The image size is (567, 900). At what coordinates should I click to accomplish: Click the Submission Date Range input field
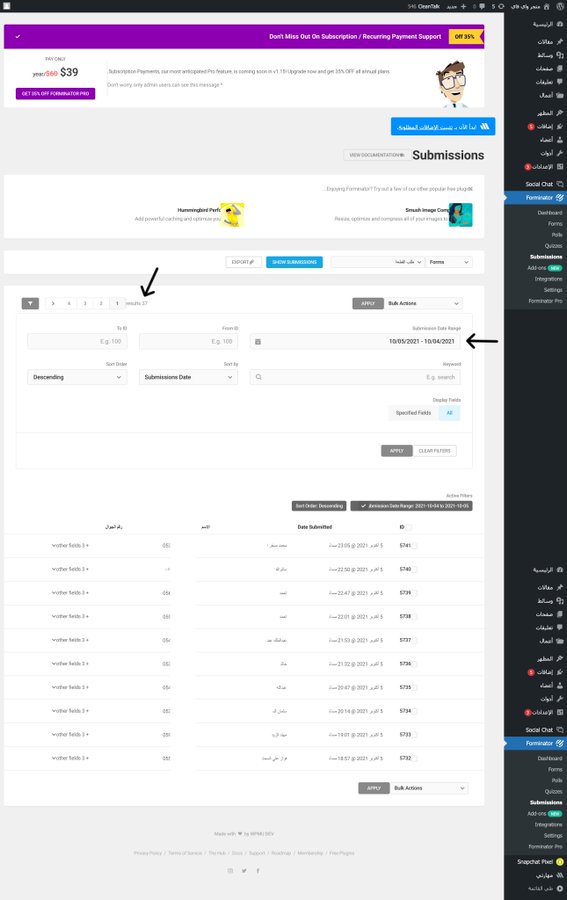click(355, 342)
